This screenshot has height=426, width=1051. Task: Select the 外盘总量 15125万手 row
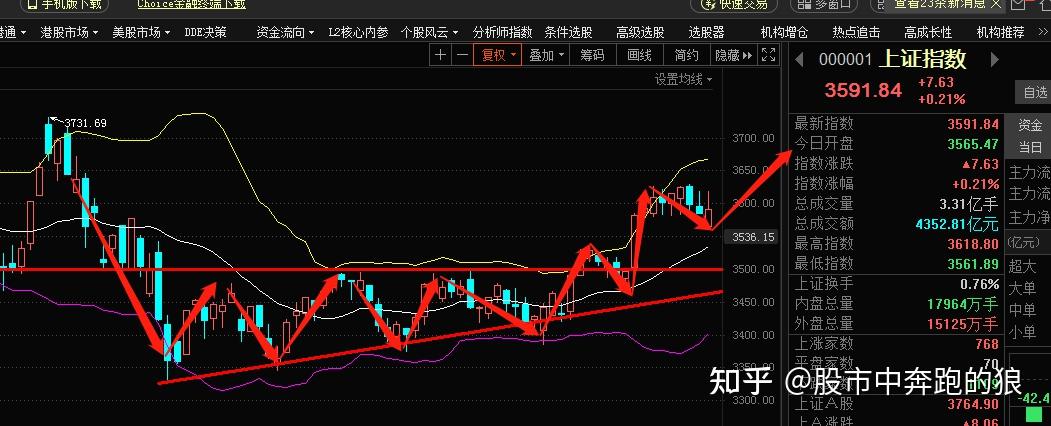click(x=897, y=324)
